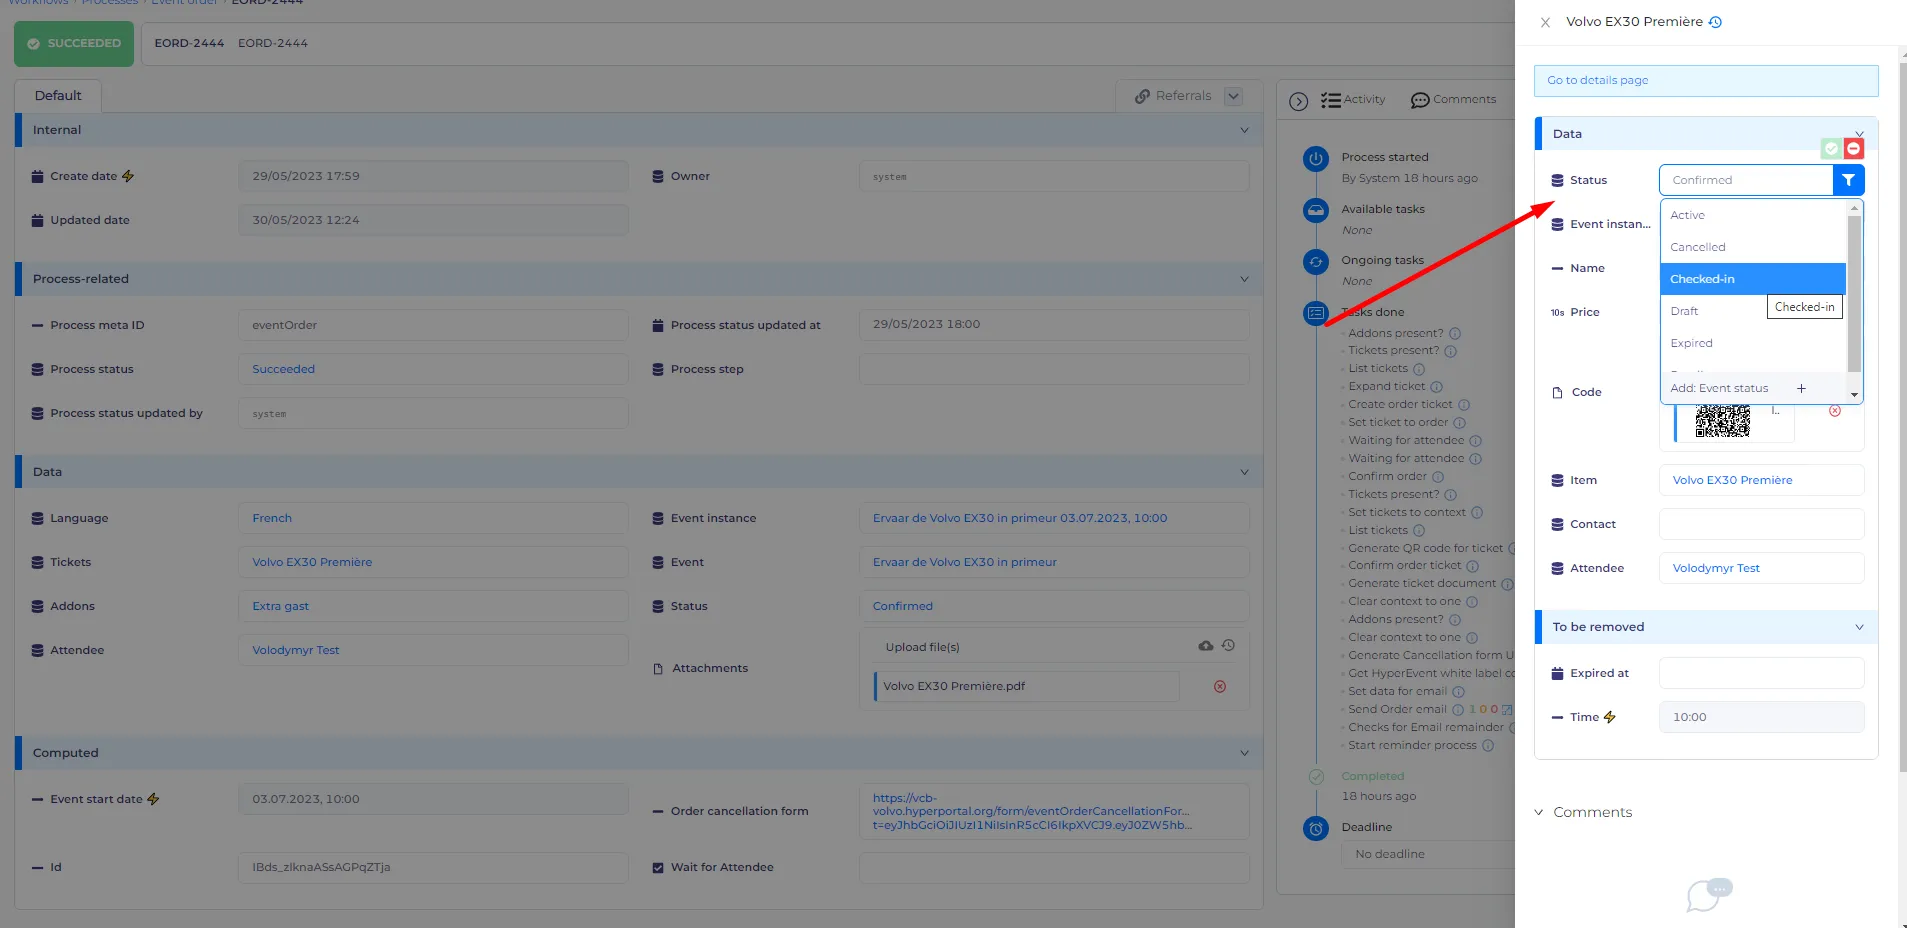Open the Comments tab in activity panel
The width and height of the screenshot is (1907, 928).
click(x=1453, y=99)
